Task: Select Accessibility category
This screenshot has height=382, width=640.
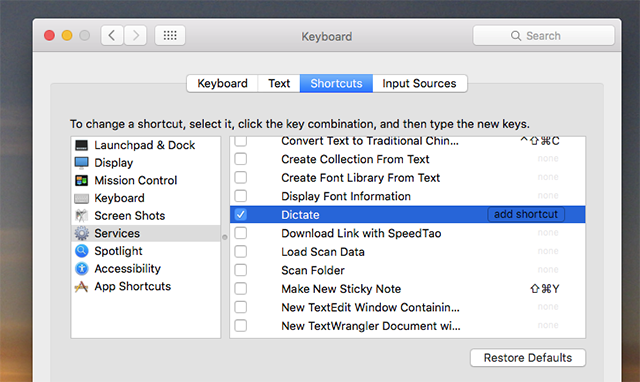Action: tap(146, 269)
